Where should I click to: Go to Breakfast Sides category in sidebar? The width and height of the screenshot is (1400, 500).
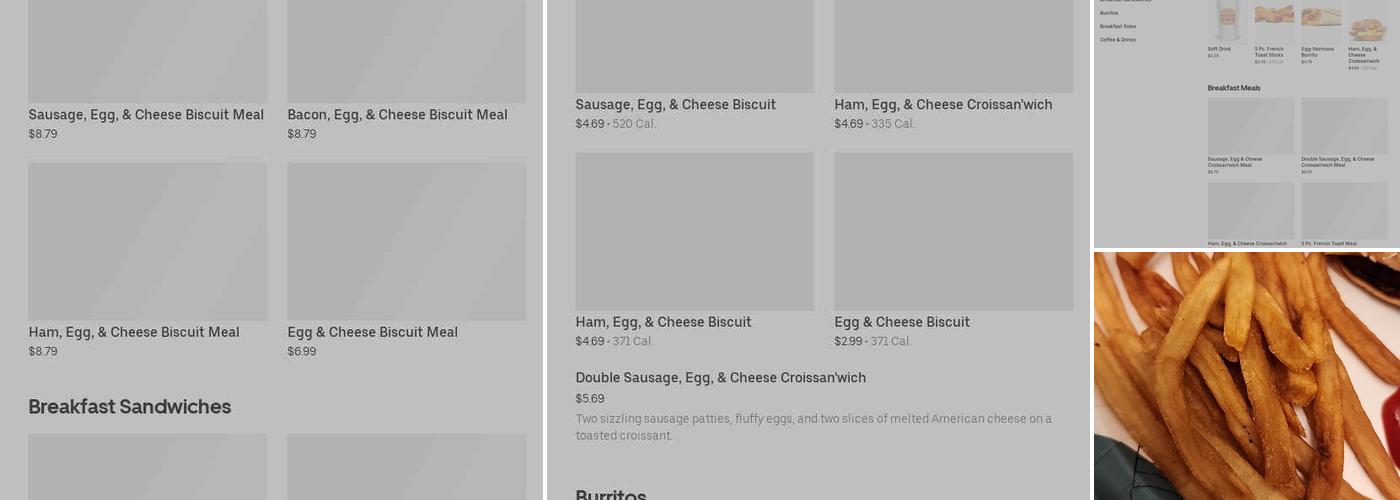(x=1118, y=26)
